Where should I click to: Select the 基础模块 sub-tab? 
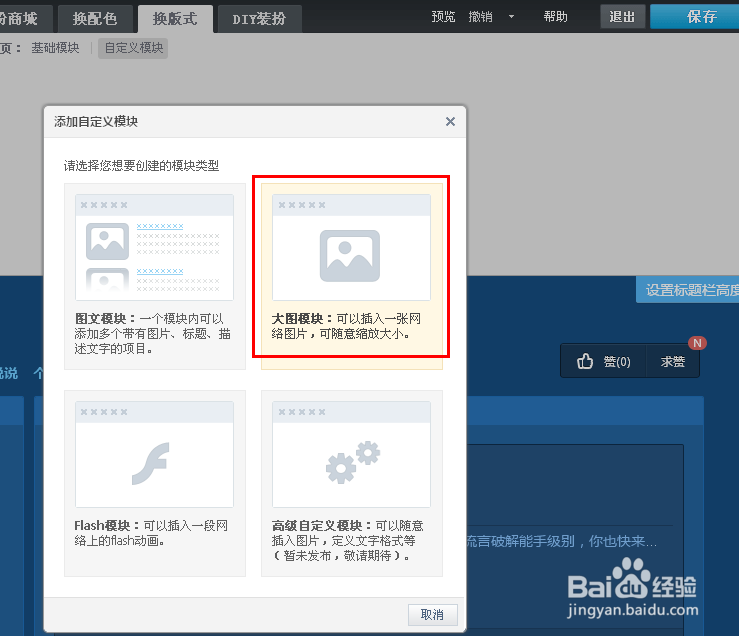pos(55,48)
